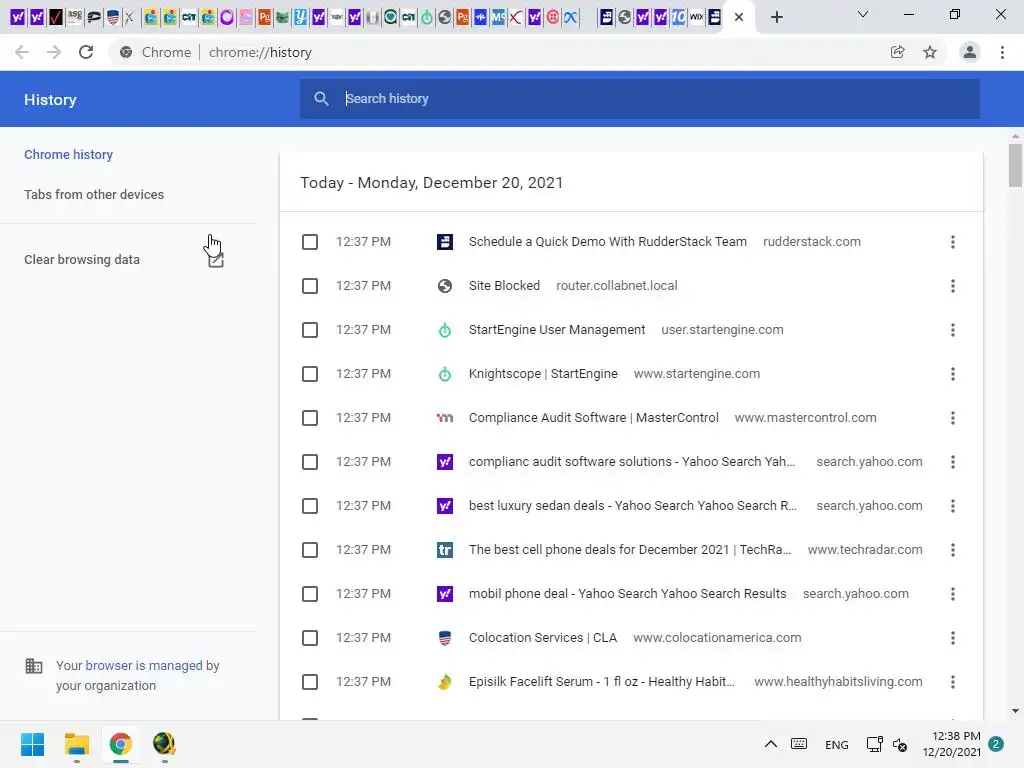Select the best luxury sedan deals checkbox

pyautogui.click(x=310, y=506)
